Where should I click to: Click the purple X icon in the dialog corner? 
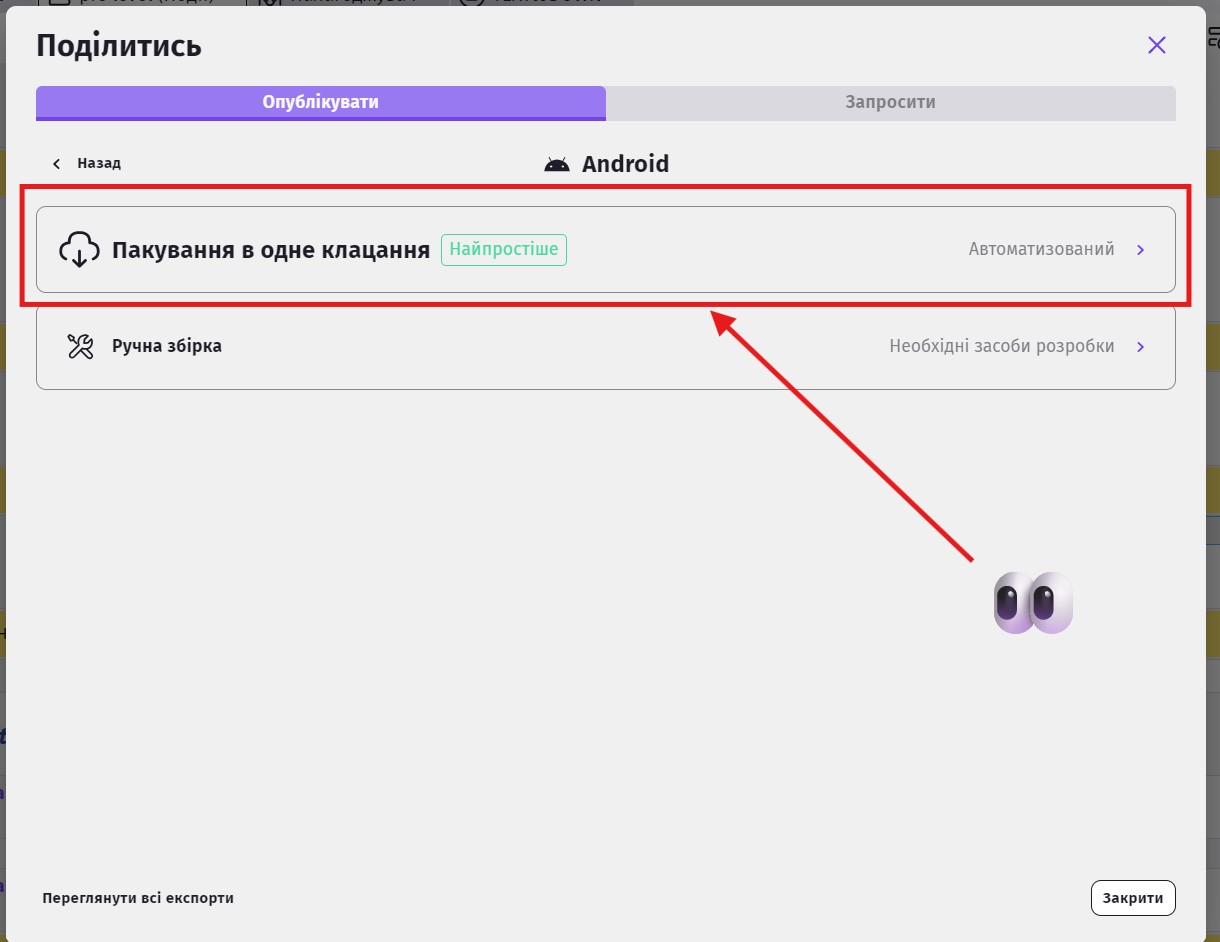coord(1157,45)
